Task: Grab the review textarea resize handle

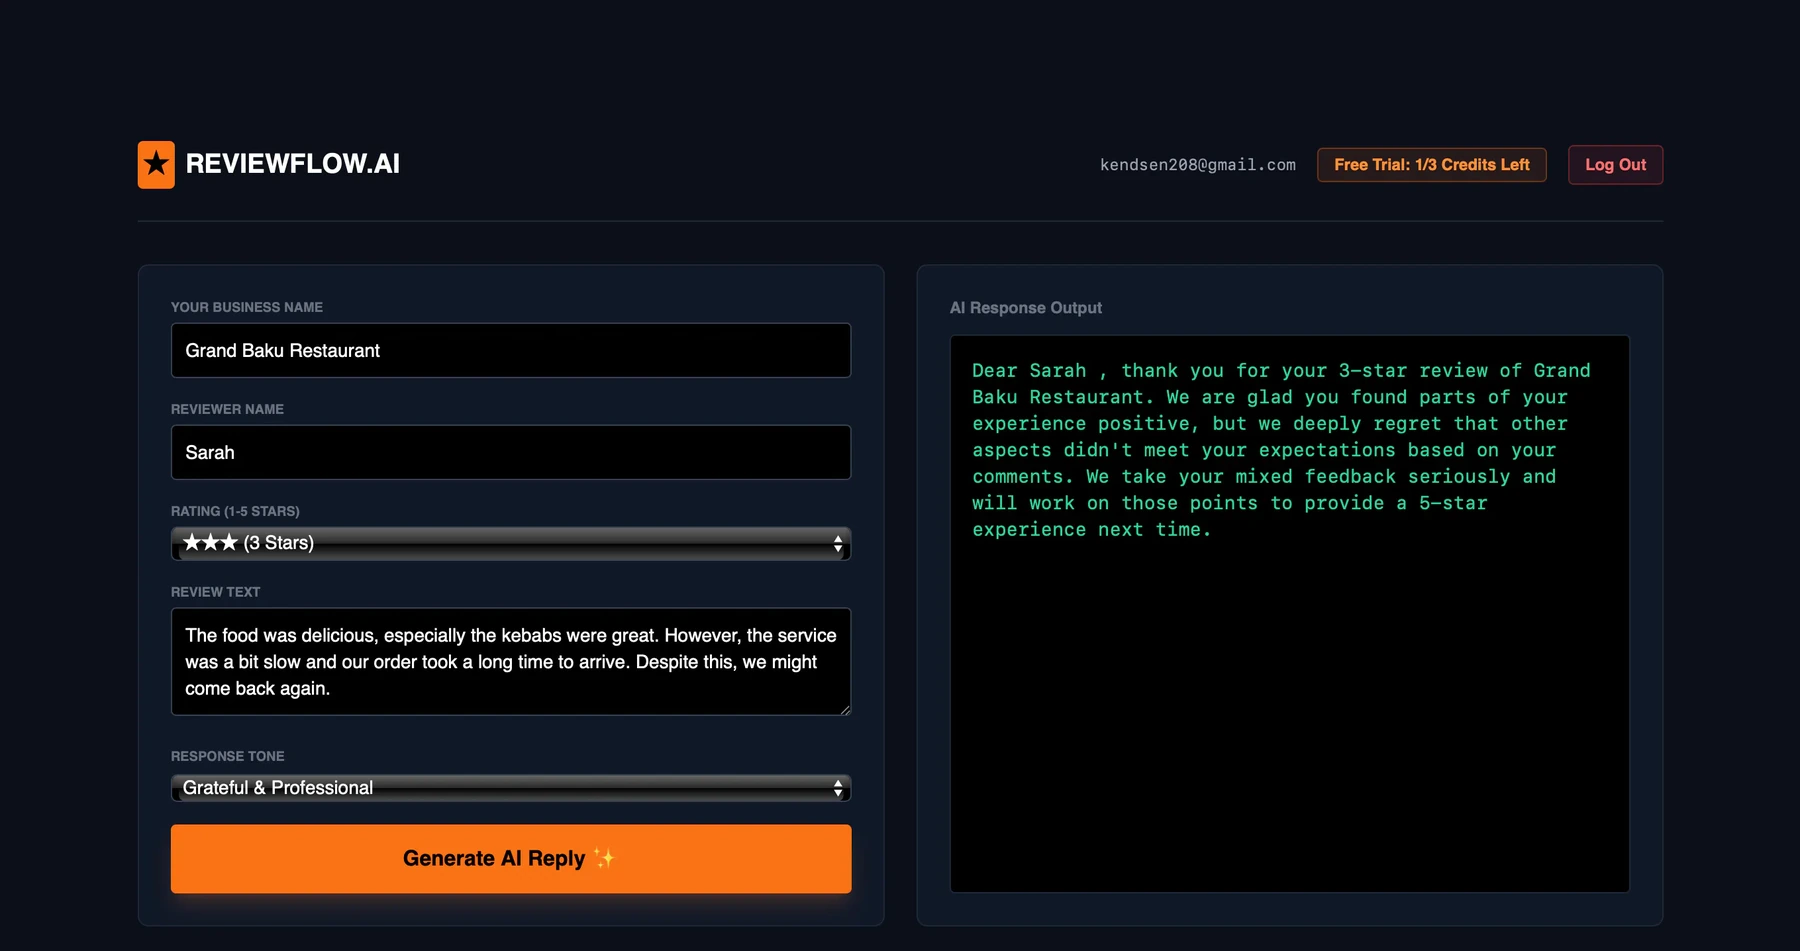Action: [845, 709]
